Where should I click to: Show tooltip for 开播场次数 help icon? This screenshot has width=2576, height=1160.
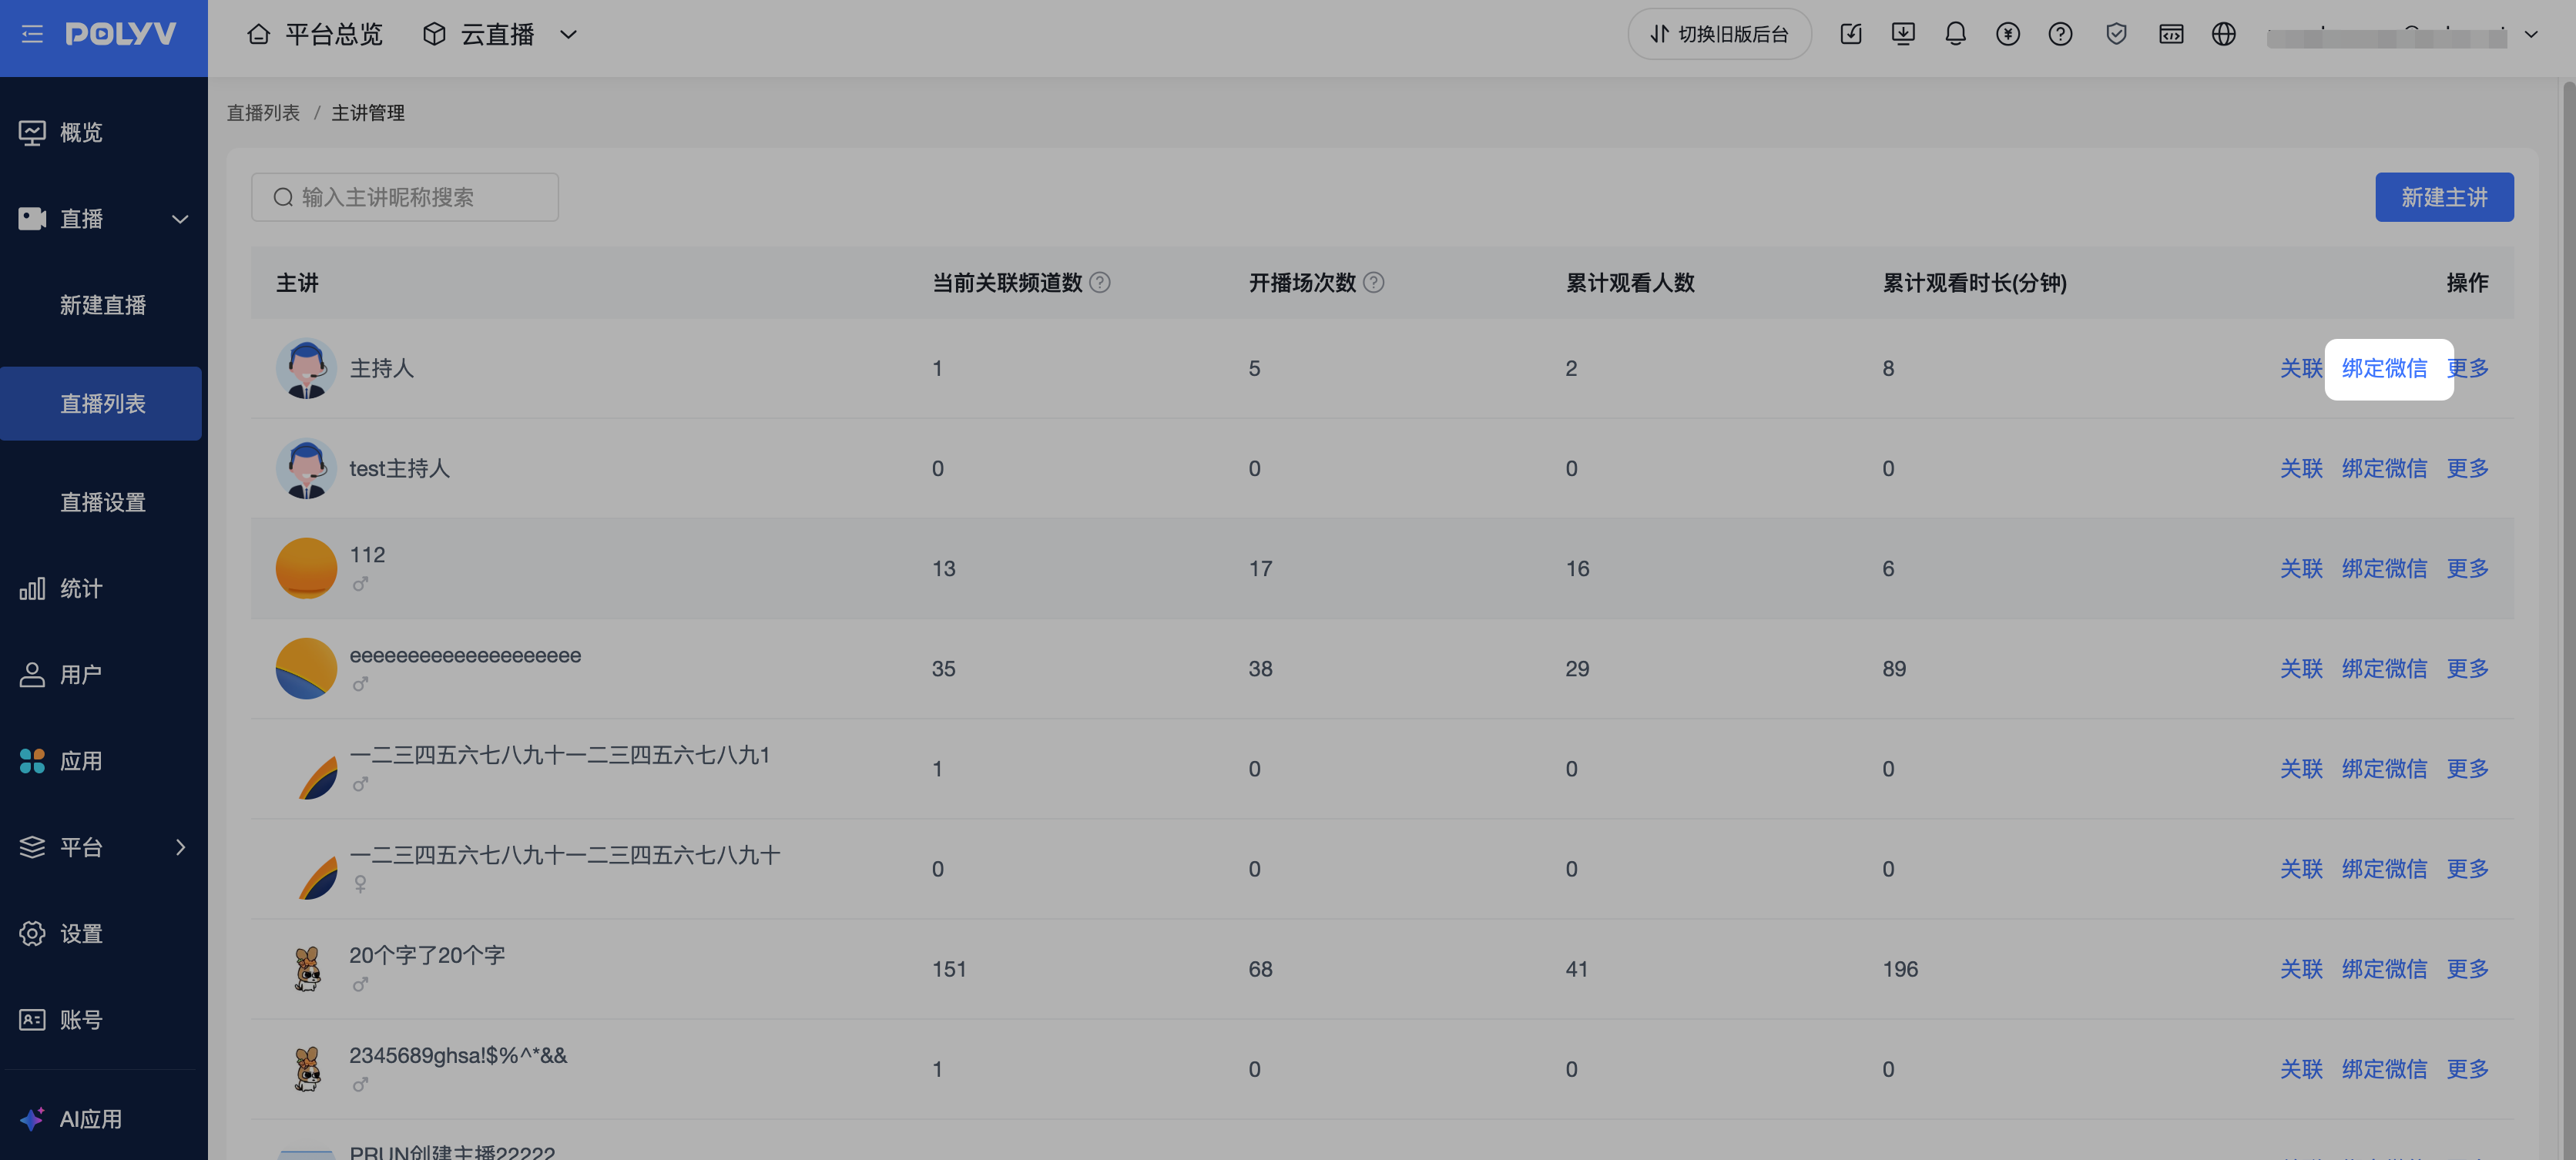[1374, 283]
